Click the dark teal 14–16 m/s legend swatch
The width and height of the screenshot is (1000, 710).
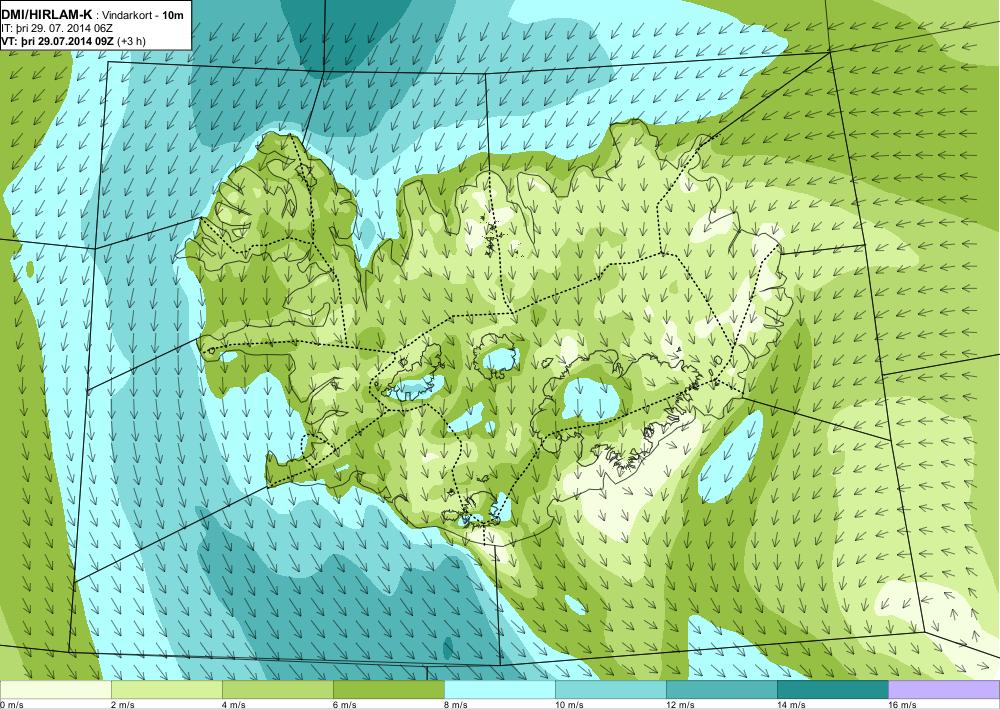tap(832, 690)
